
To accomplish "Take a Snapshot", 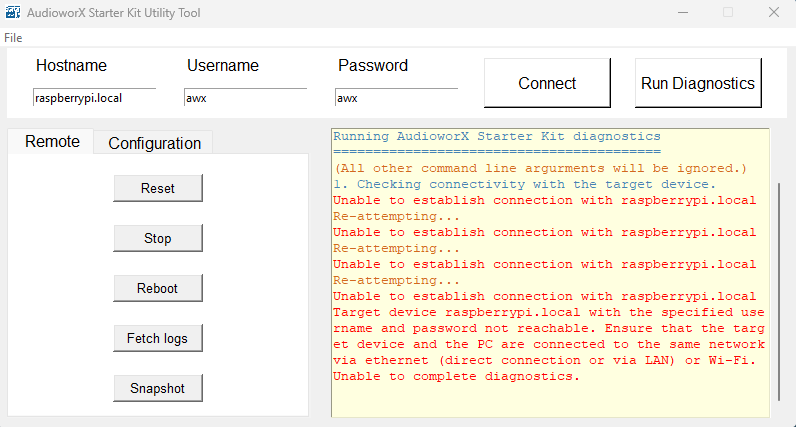I will (158, 388).
